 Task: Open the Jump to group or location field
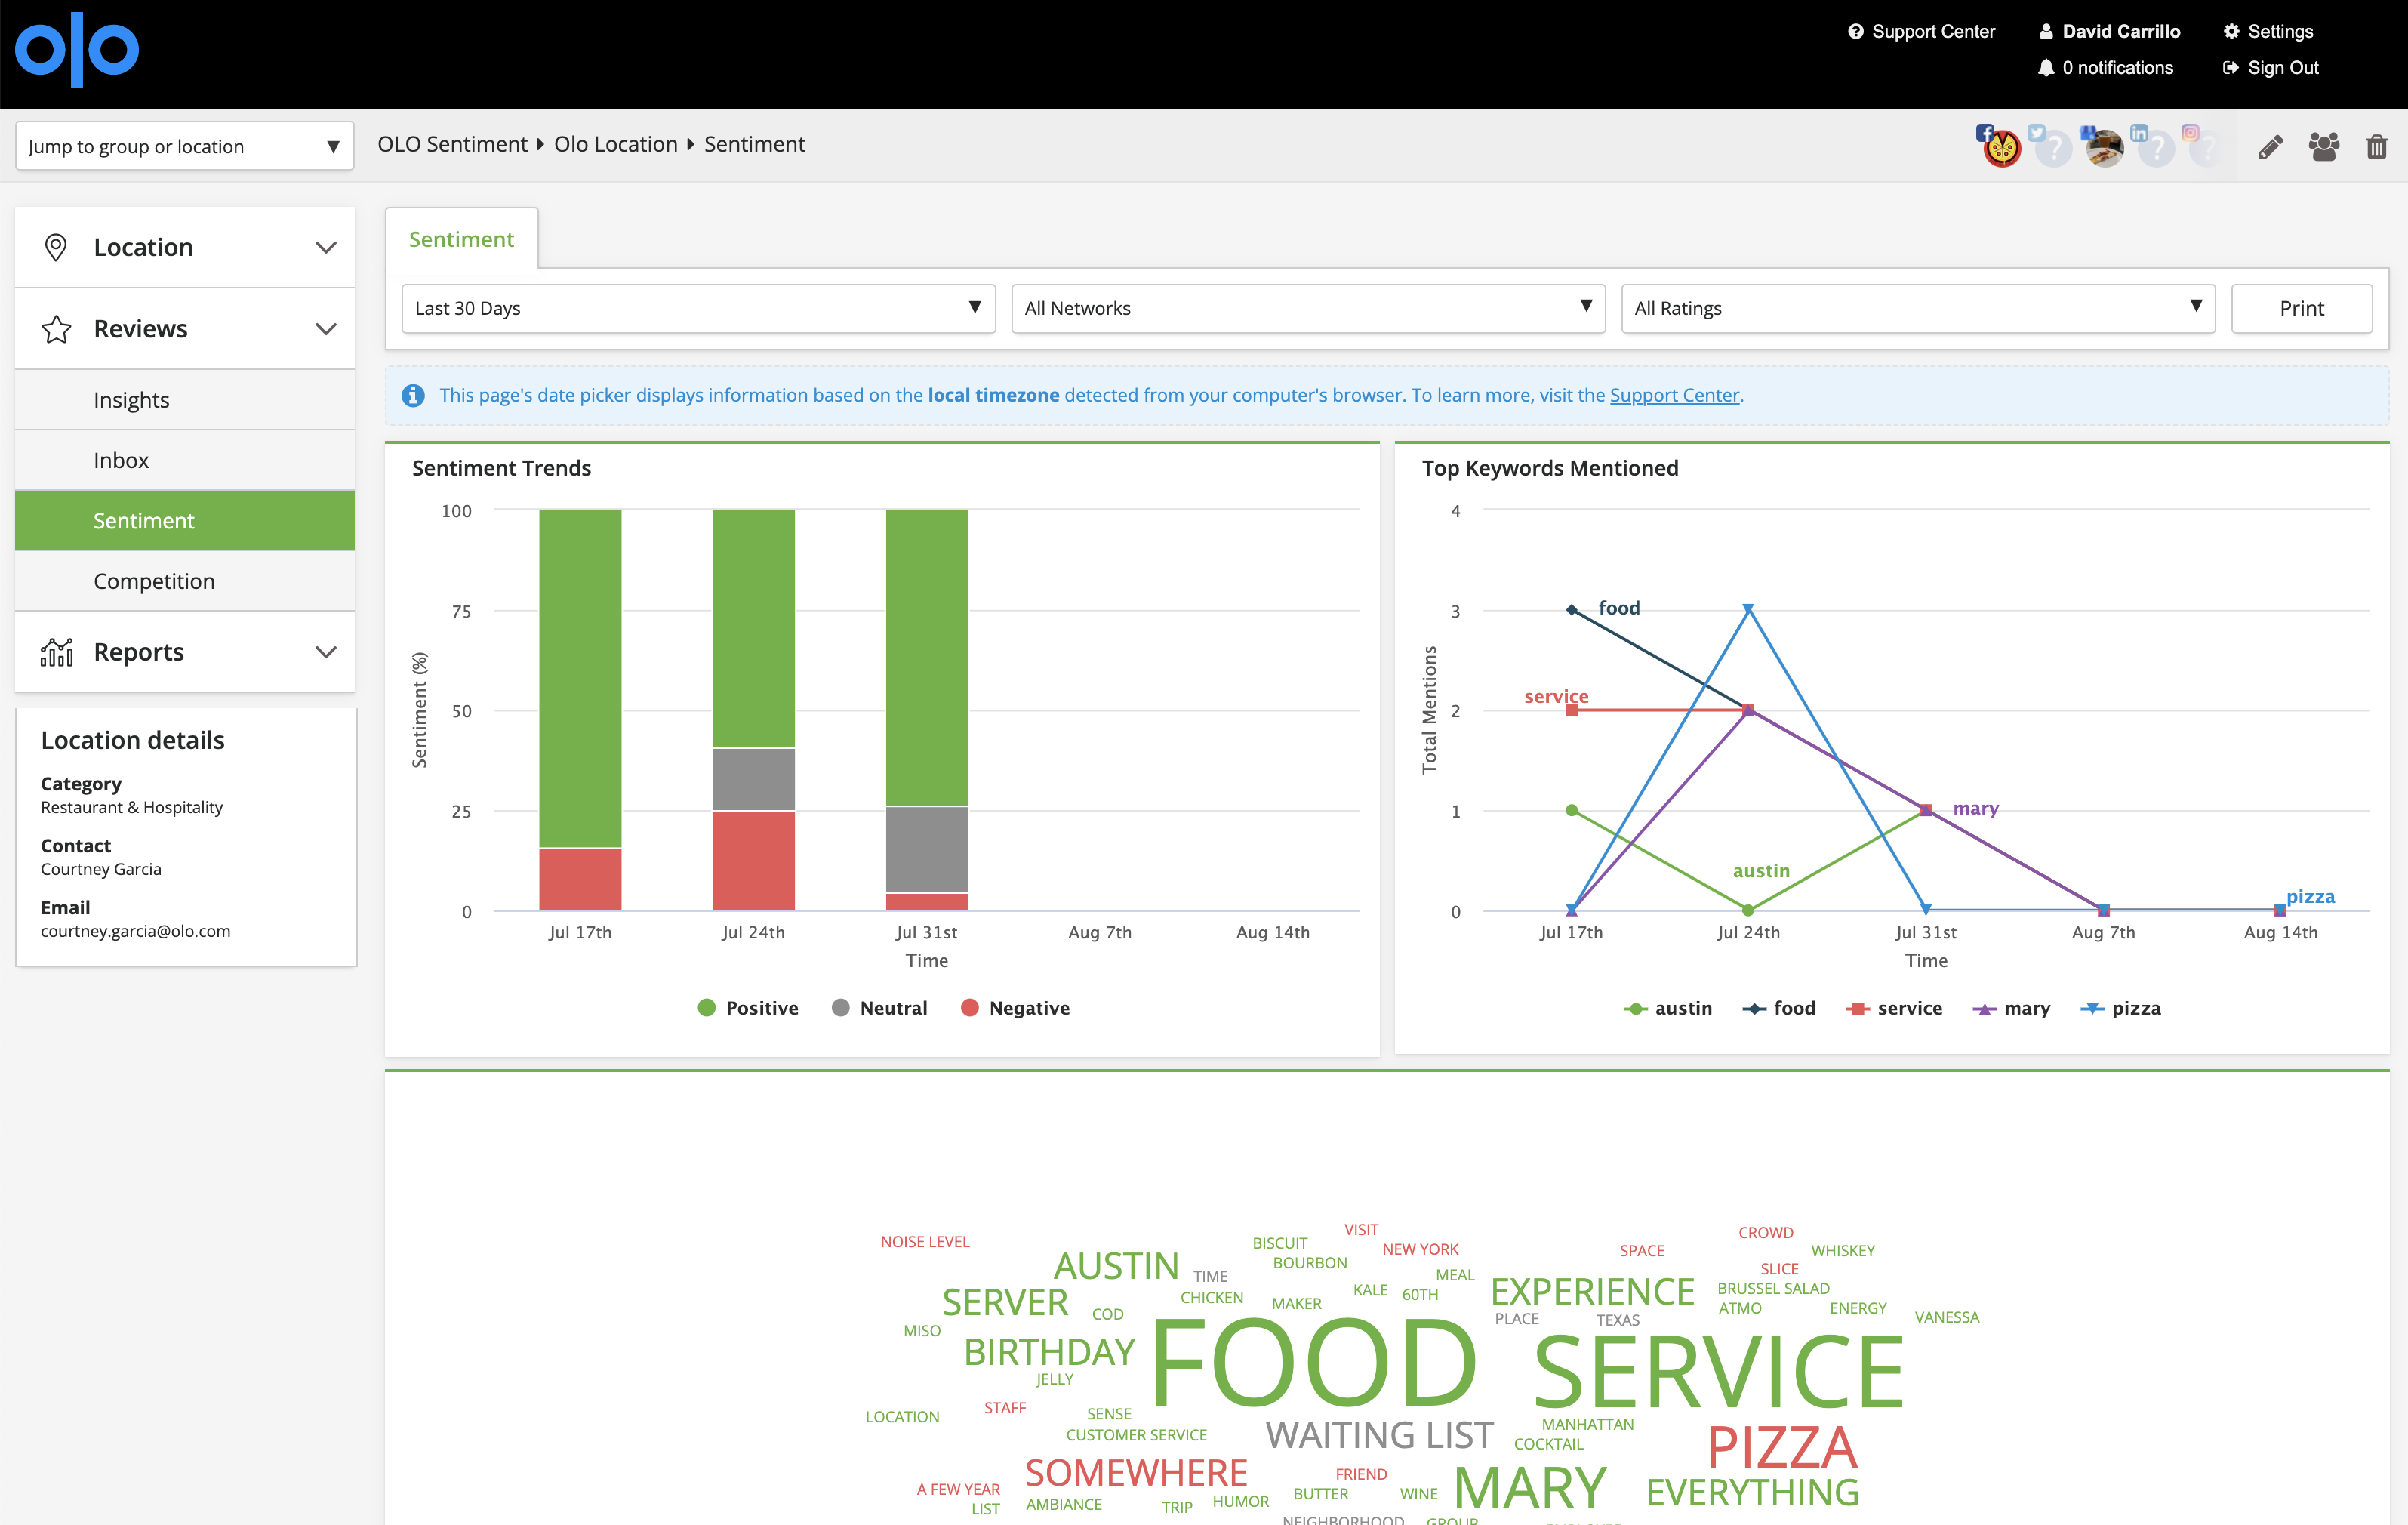(185, 146)
